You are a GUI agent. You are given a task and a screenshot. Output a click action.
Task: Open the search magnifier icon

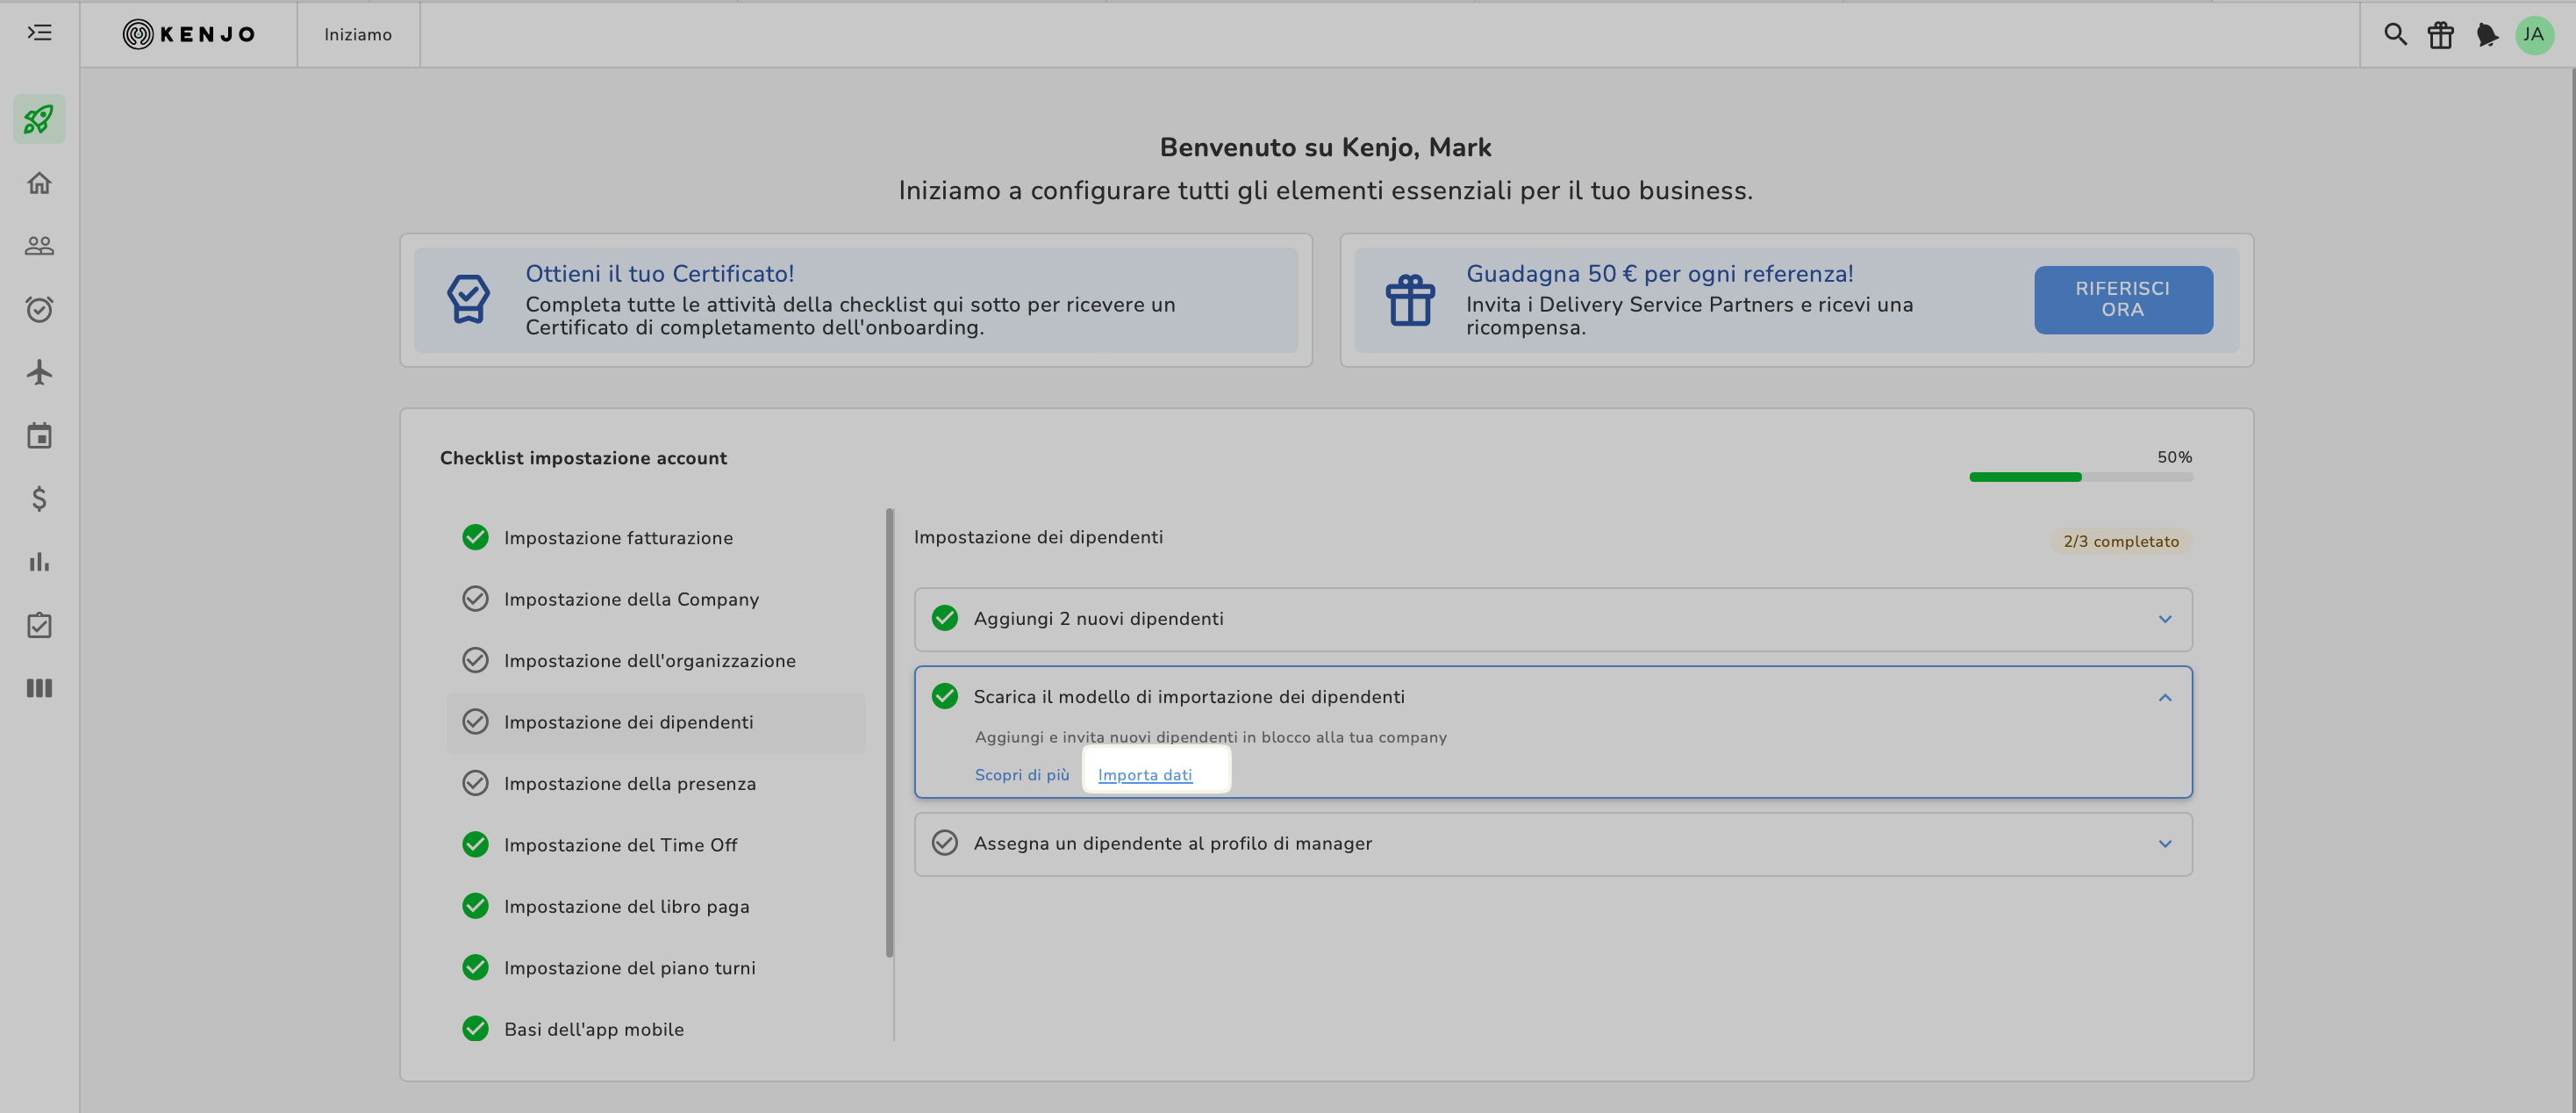[2394, 35]
